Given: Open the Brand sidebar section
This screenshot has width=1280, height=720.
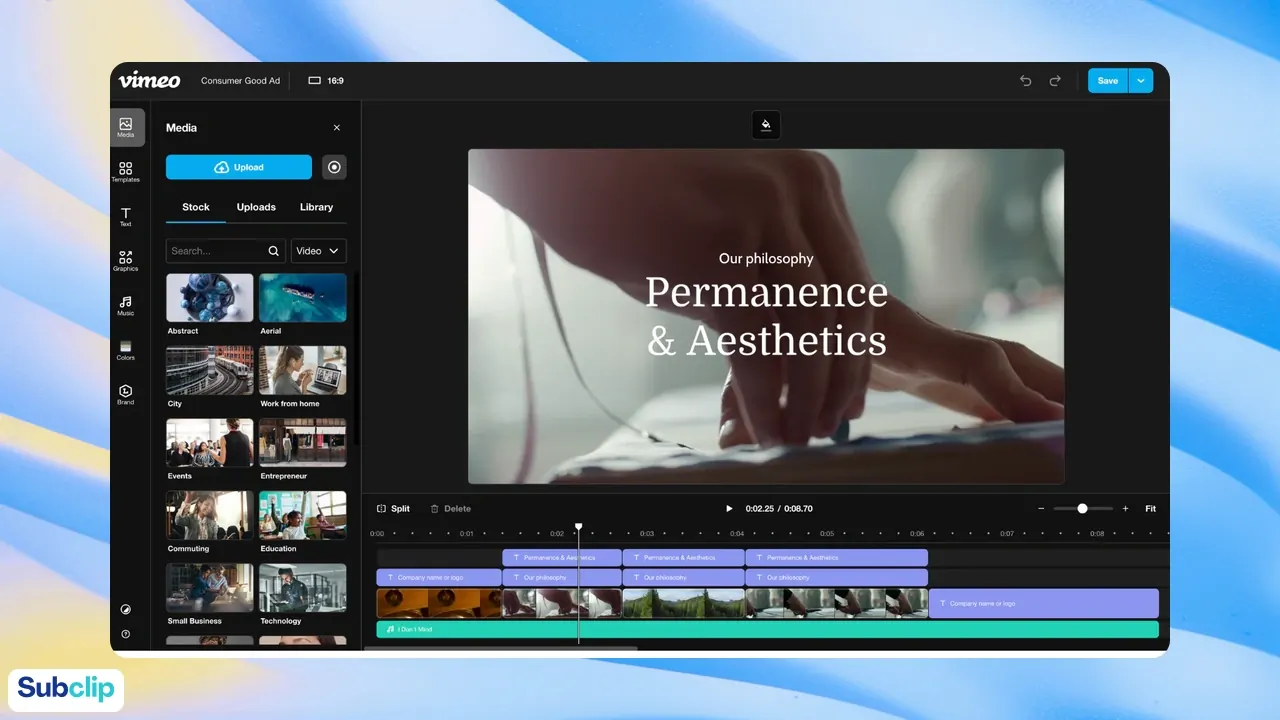Looking at the screenshot, I should pyautogui.click(x=125, y=395).
